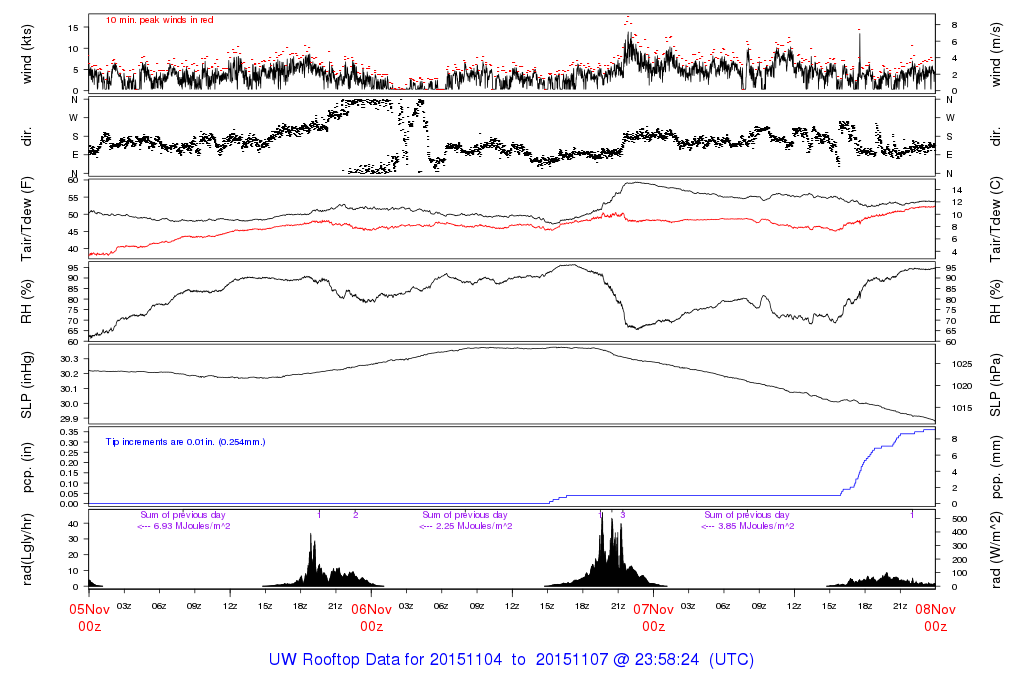Image resolution: width=1024 pixels, height=700 pixels.
Task: Click the 'Tair/Tdew (F)' left axis label
Action: tap(27, 219)
